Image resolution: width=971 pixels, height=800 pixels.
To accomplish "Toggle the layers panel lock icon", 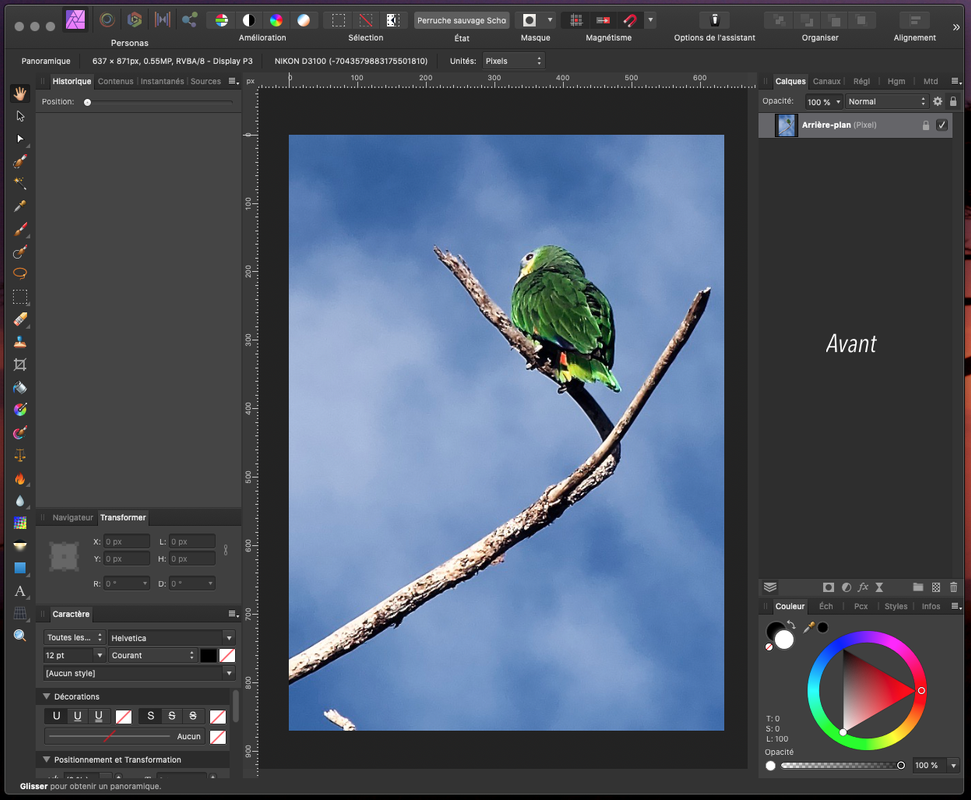I will (953, 101).
